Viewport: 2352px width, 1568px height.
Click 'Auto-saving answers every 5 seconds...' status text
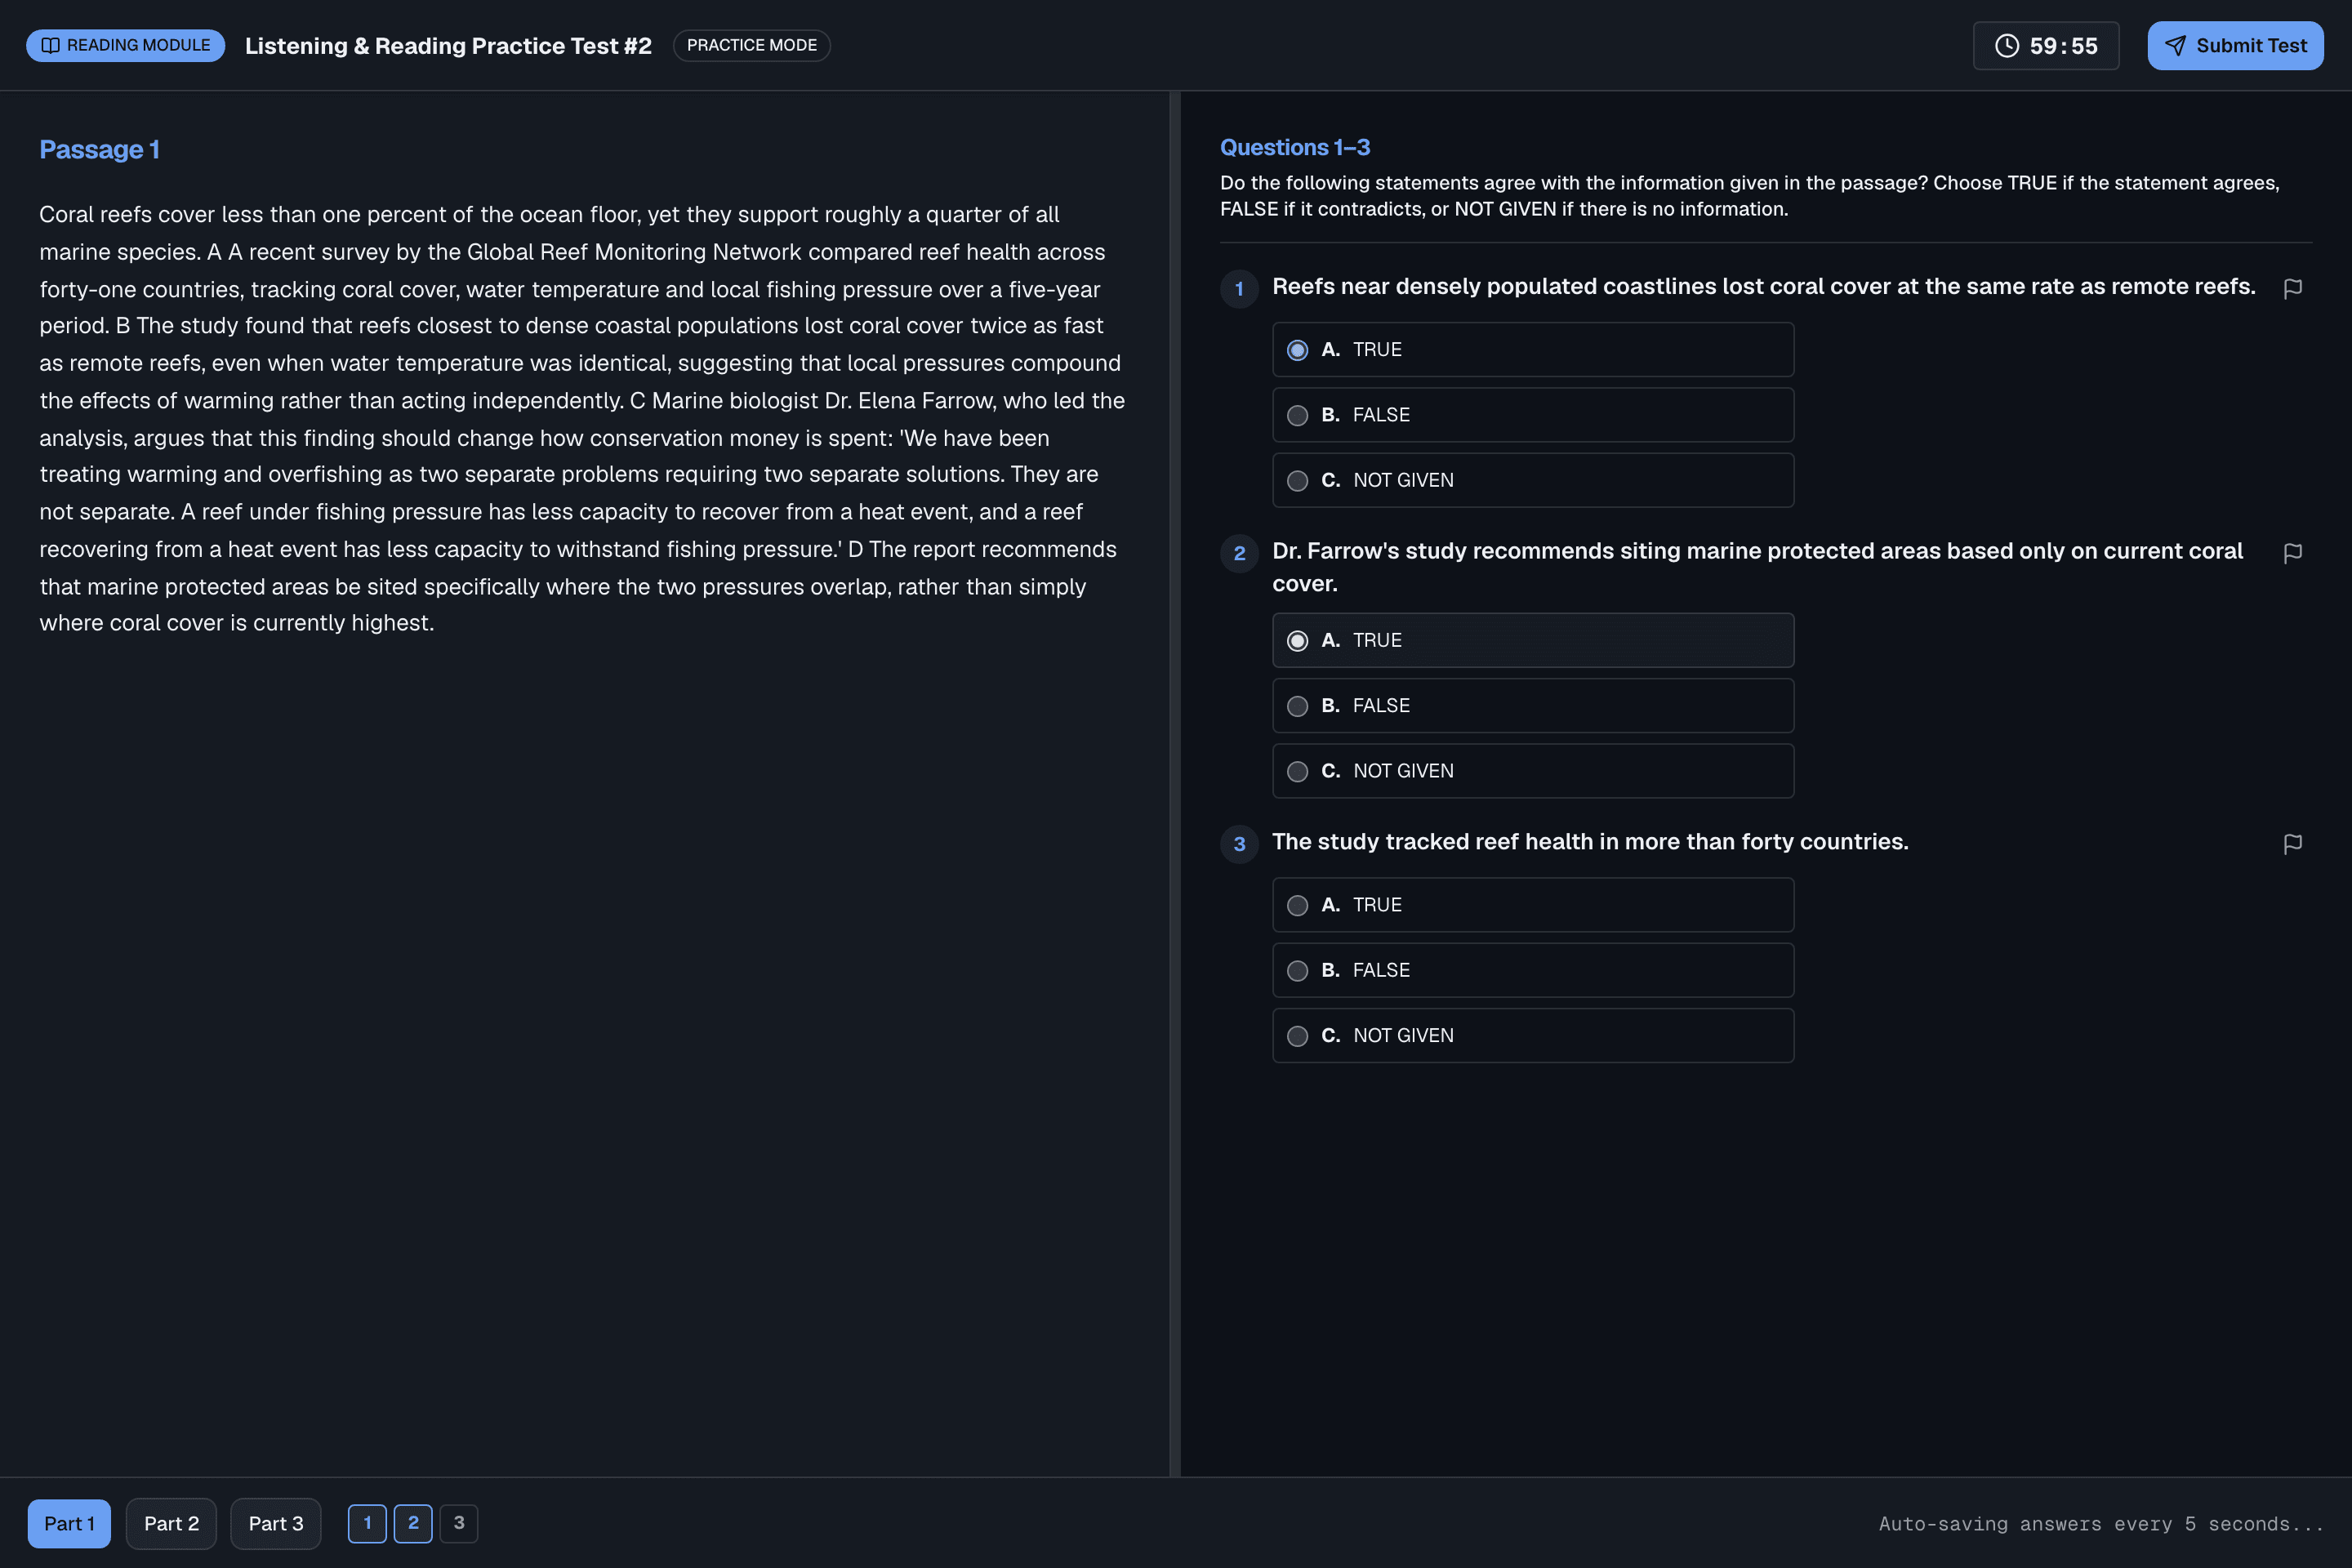[x=2101, y=1524]
